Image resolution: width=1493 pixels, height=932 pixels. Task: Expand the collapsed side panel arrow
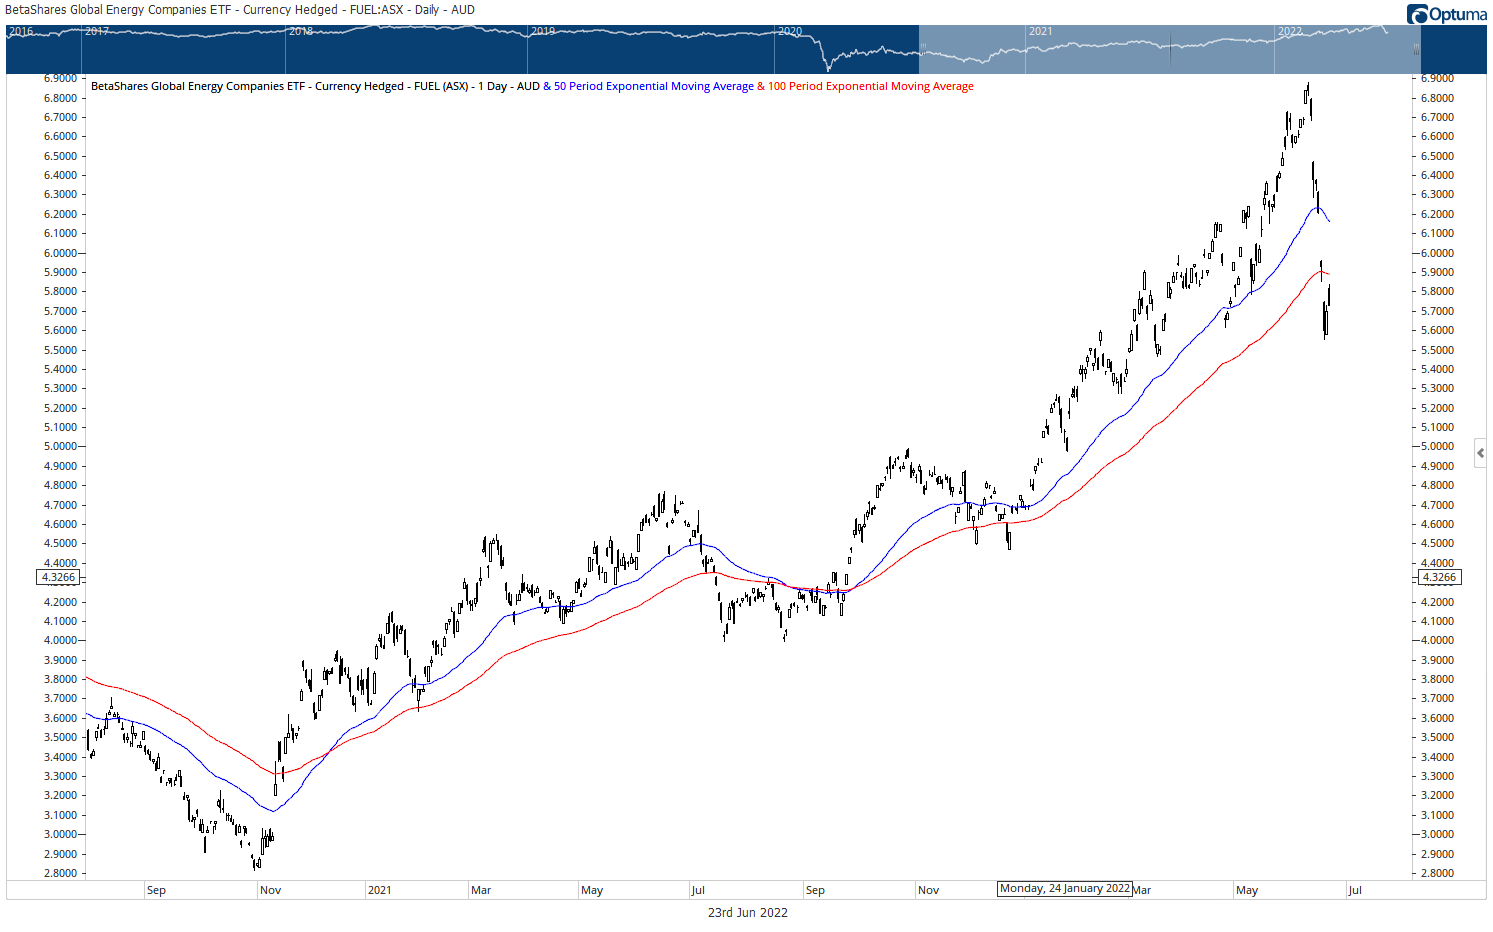pos(1480,453)
